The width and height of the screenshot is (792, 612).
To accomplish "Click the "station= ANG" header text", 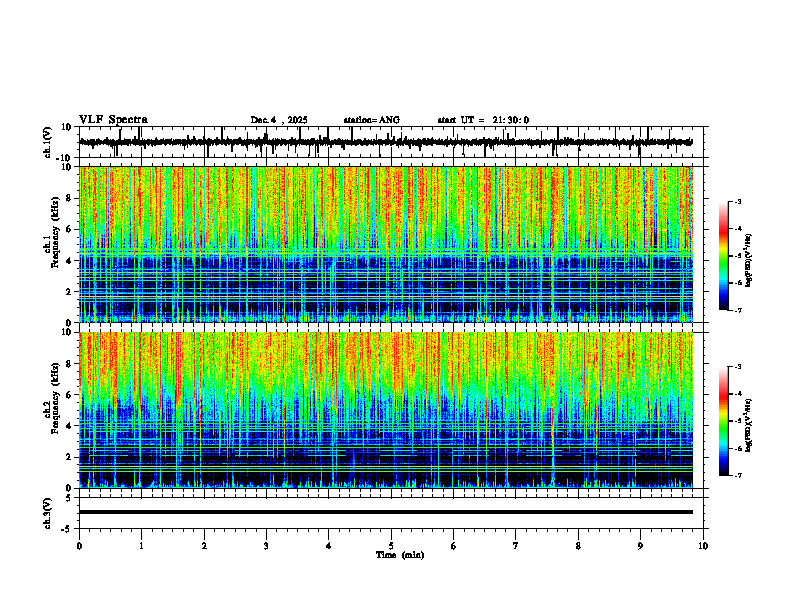I will point(372,120).
